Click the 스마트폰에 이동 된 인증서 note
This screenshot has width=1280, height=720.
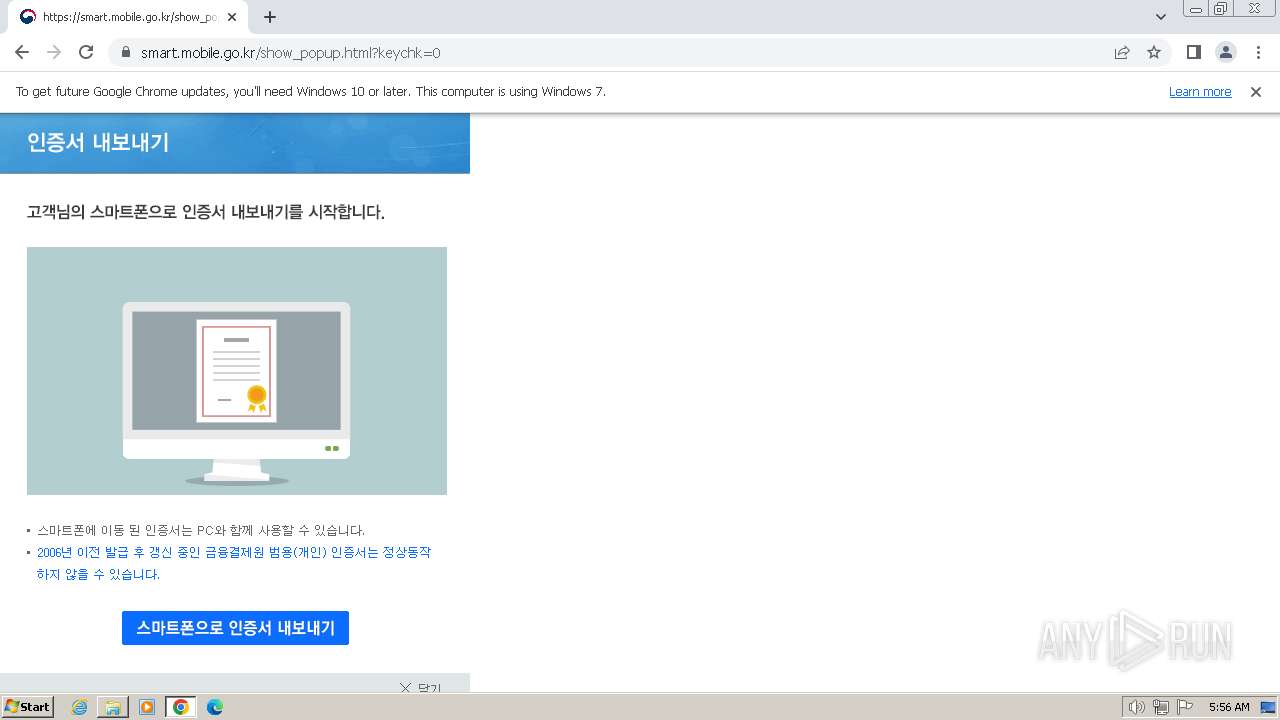coord(201,530)
